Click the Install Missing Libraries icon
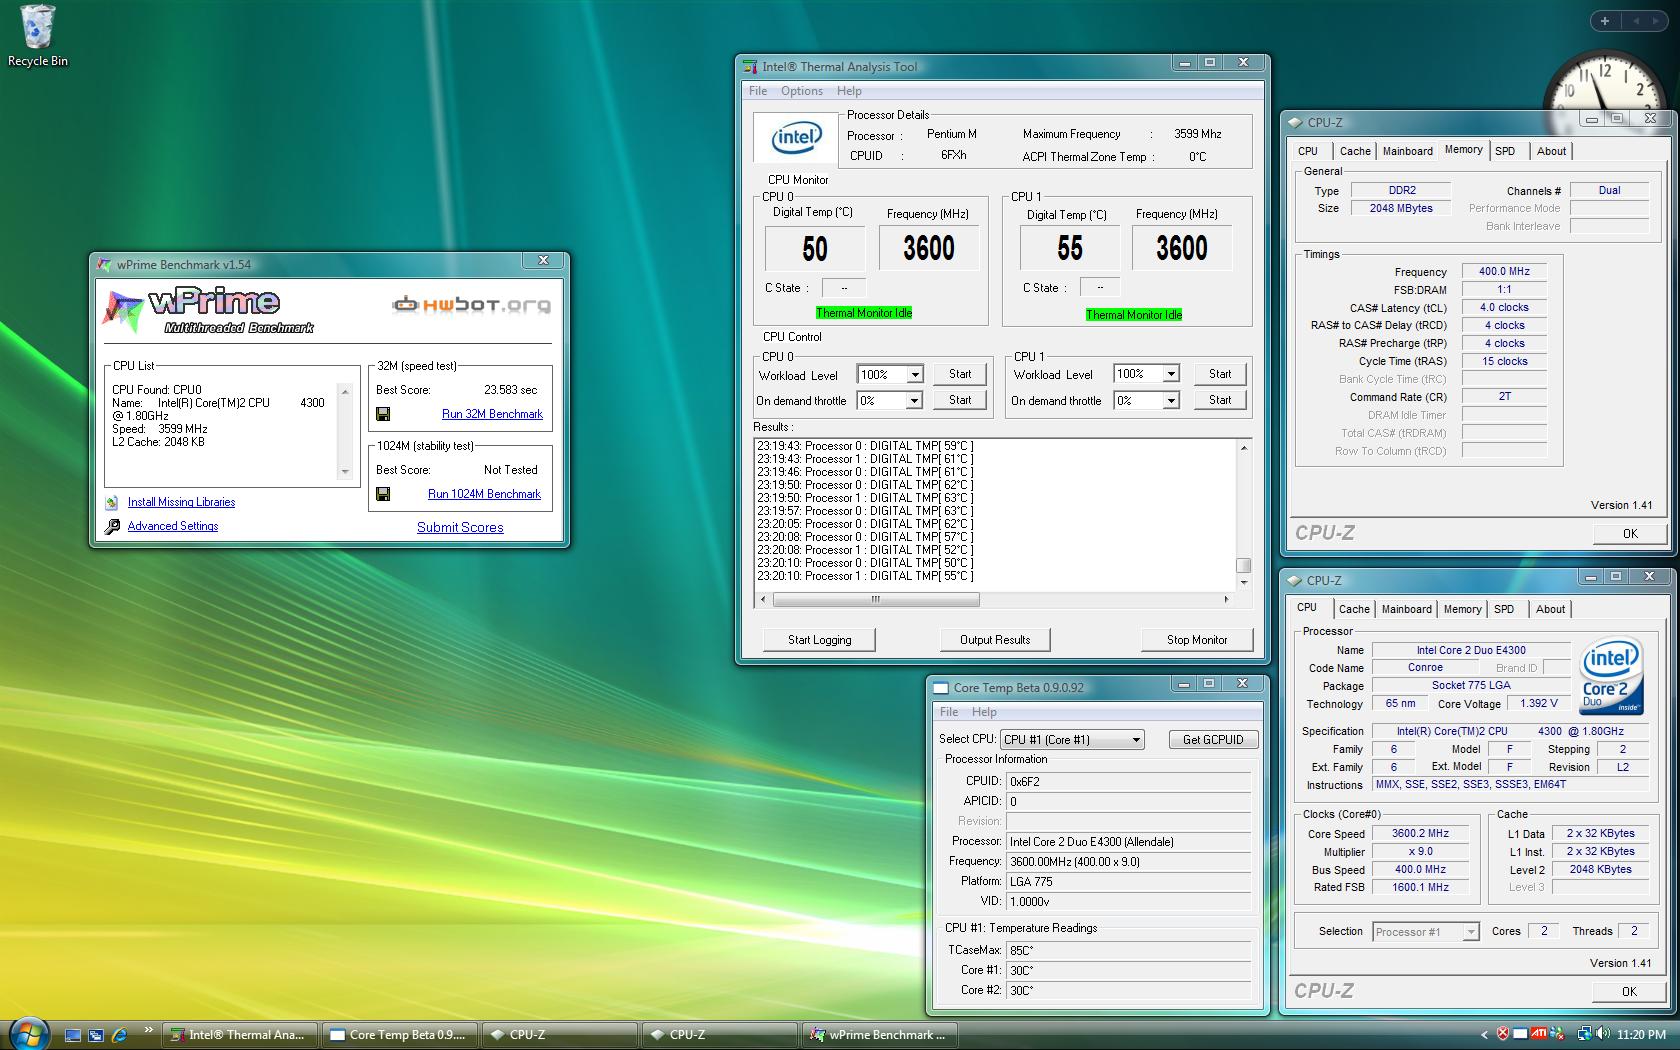Image resolution: width=1680 pixels, height=1050 pixels. pyautogui.click(x=112, y=502)
